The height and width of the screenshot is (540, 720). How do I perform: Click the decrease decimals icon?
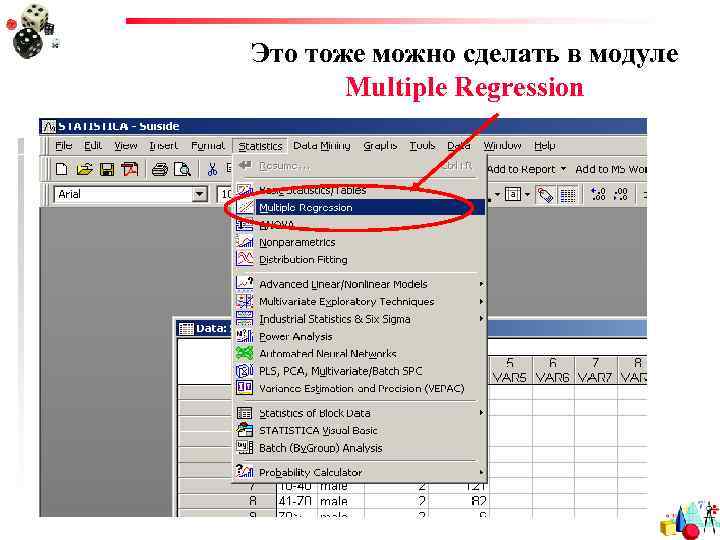(x=620, y=194)
